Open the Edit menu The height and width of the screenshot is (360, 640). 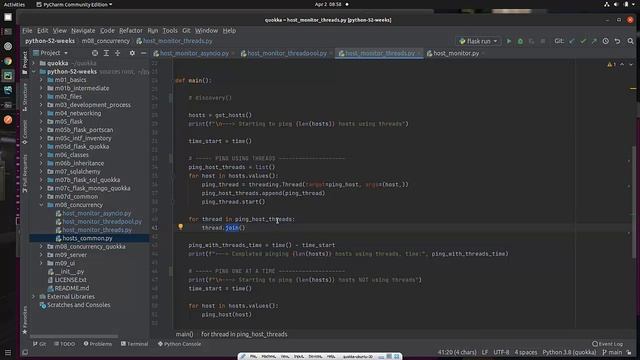pos(42,31)
